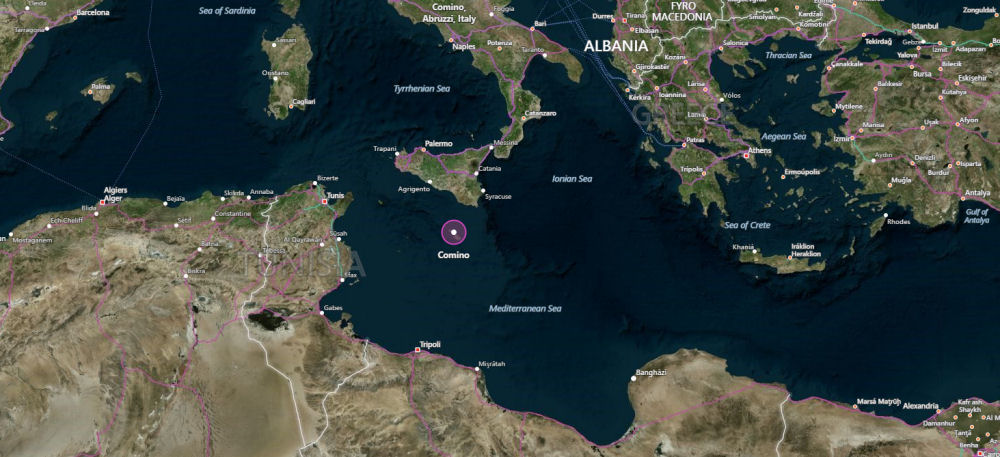Click the Tripoli capital marker
This screenshot has height=457, width=1000.
(x=418, y=350)
